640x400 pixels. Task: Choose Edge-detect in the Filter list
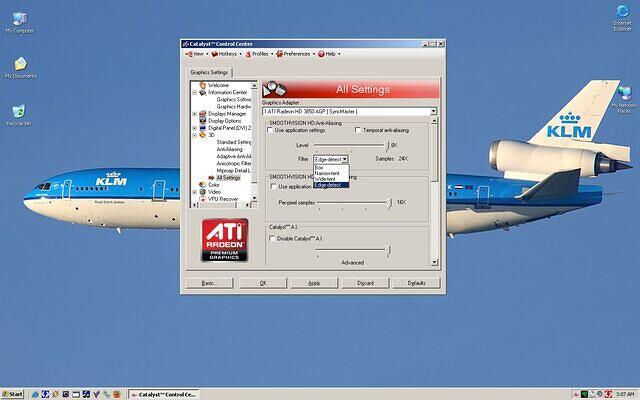click(331, 185)
